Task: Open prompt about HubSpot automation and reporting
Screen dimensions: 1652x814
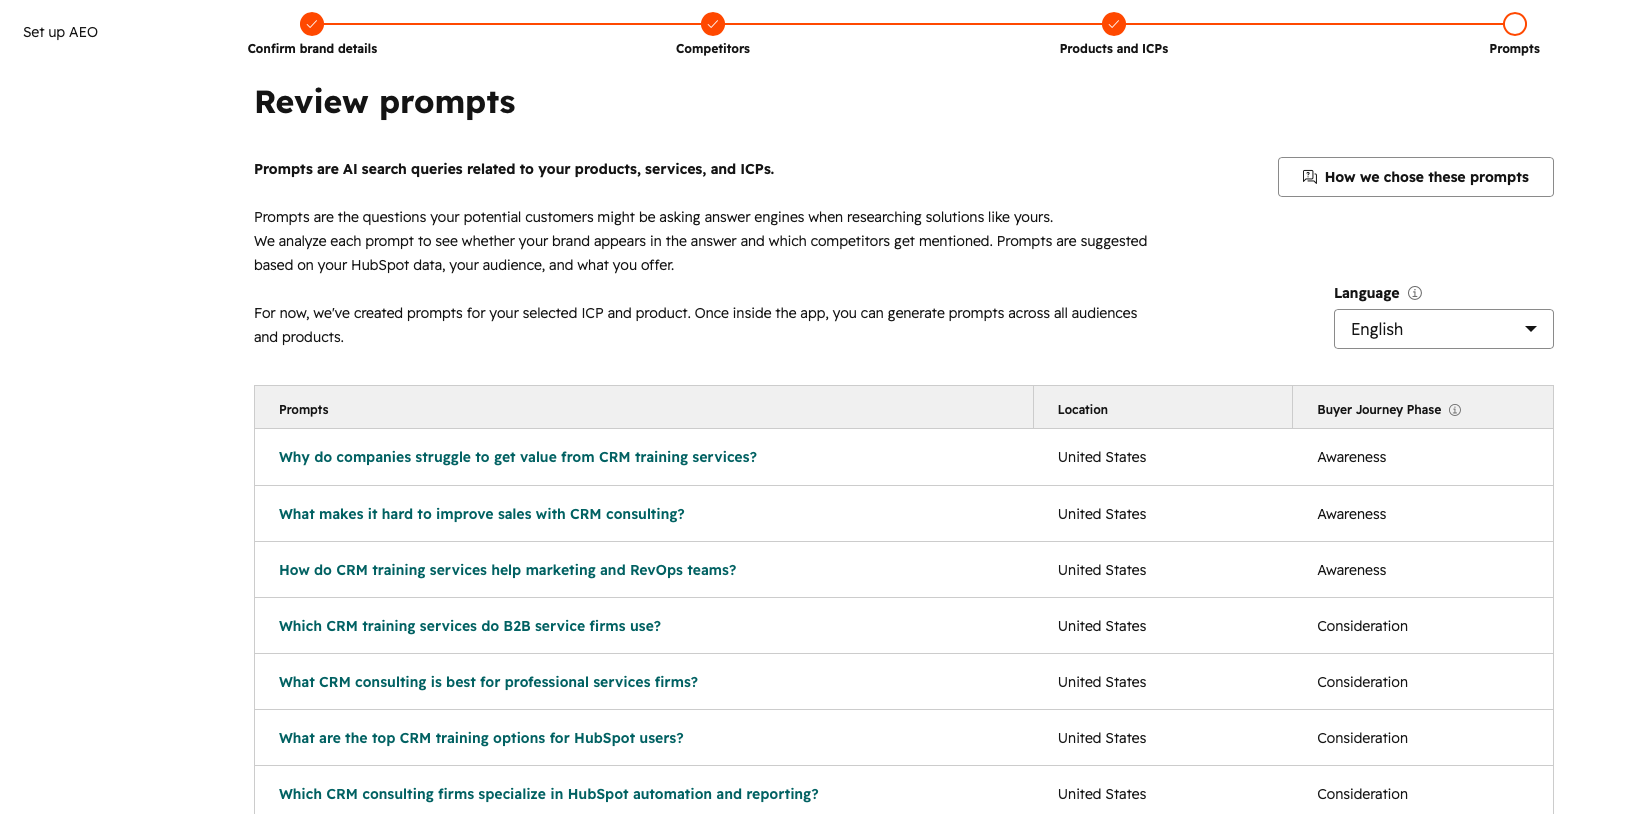Action: pyautogui.click(x=549, y=794)
